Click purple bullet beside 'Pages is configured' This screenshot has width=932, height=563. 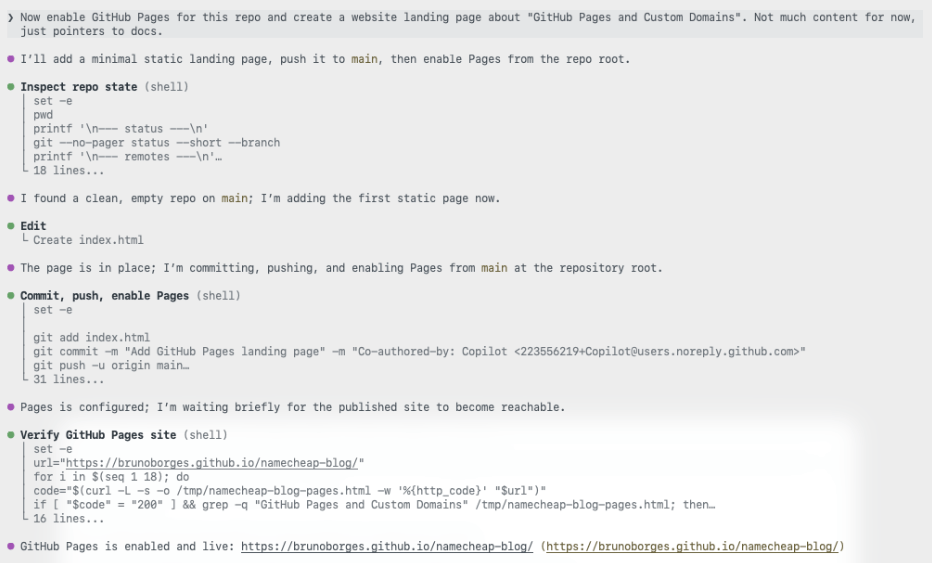coord(11,407)
